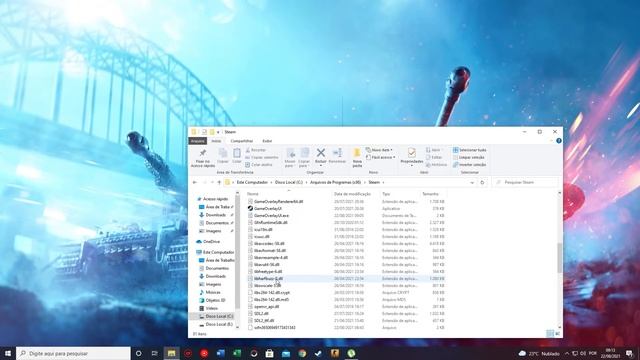
Task: Show hidden system tray icons
Action: click(567, 353)
